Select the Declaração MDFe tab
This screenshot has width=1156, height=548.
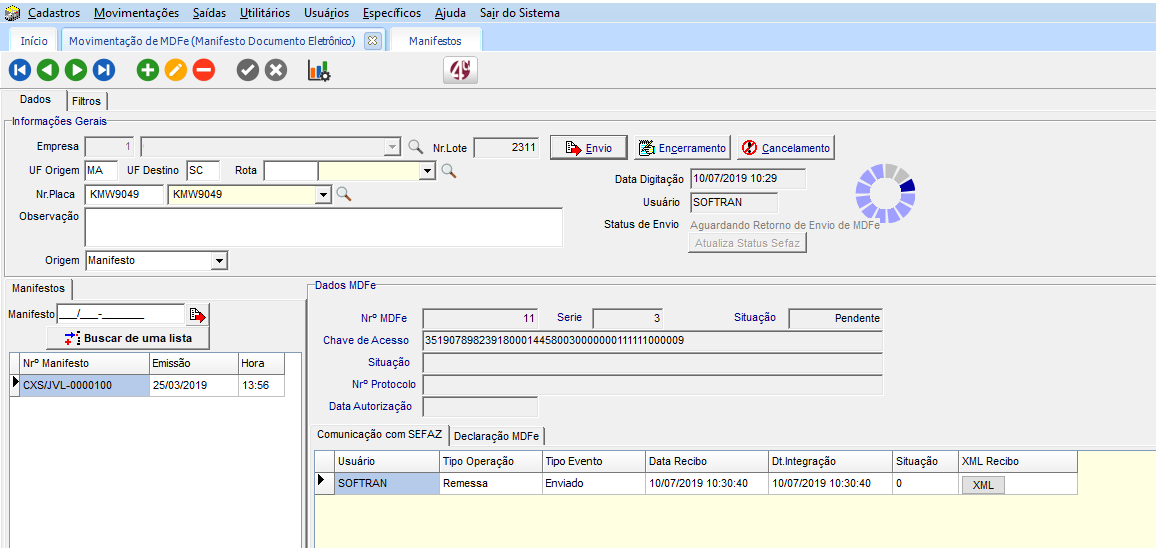pos(497,435)
